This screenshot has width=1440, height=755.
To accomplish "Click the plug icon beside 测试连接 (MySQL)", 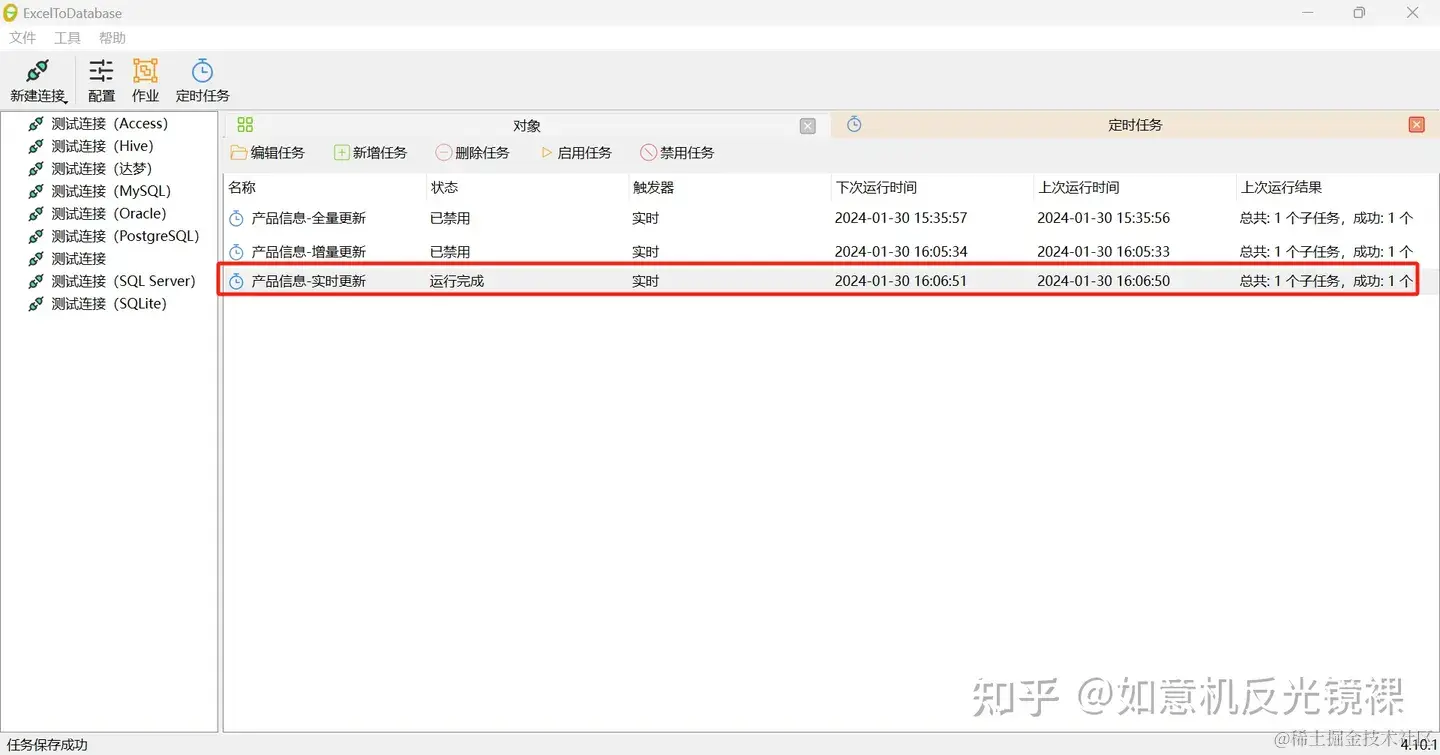I will (36, 191).
